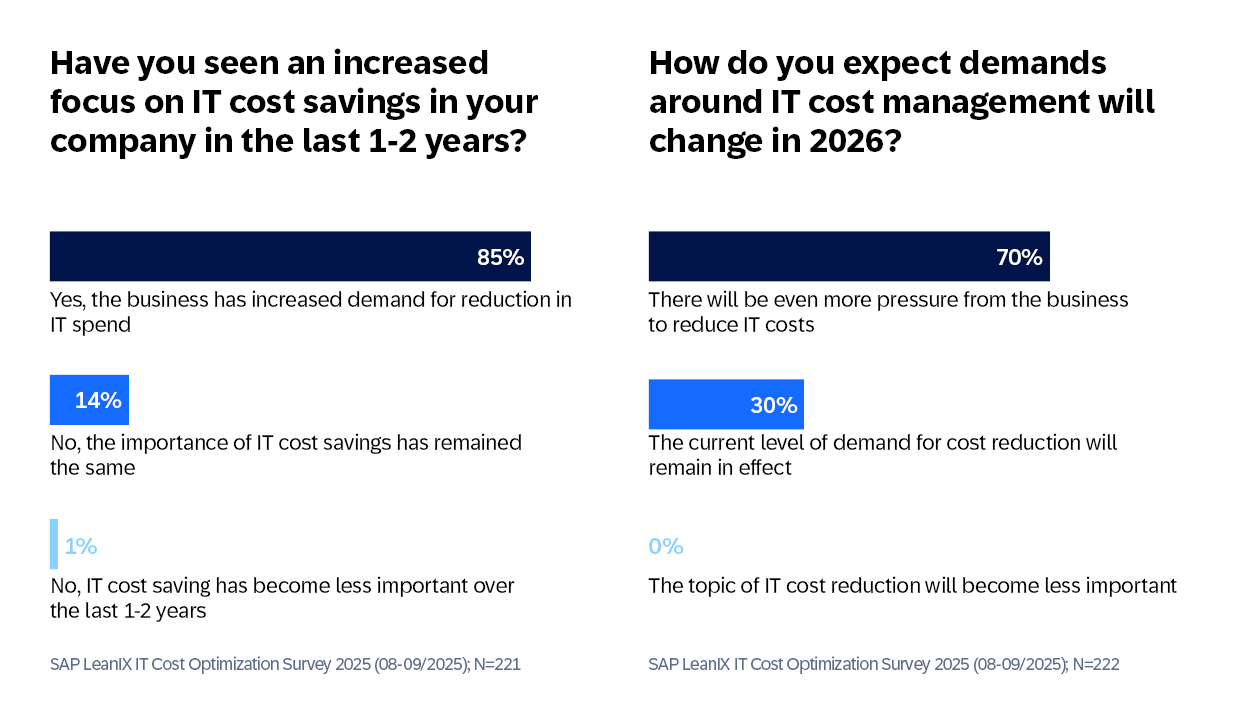
Task: Click "The topic of IT cost reduction" statement
Action: tap(912, 585)
